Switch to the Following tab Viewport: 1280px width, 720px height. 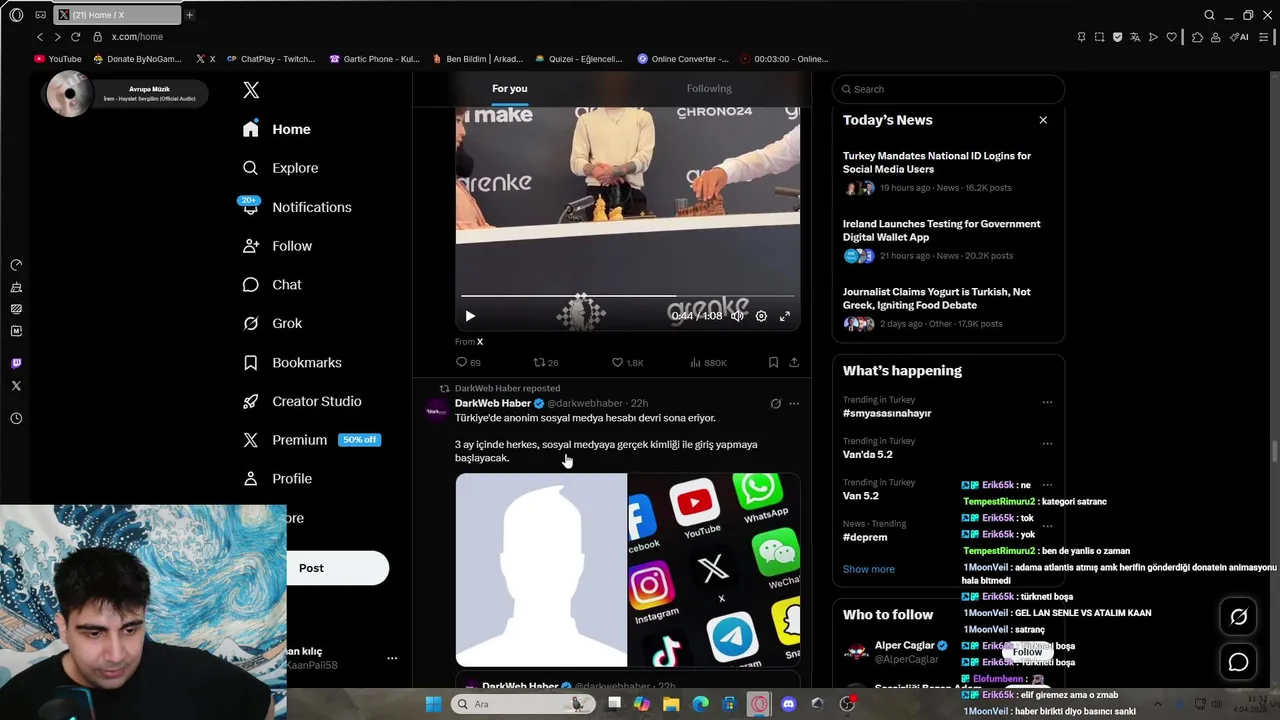click(x=709, y=89)
